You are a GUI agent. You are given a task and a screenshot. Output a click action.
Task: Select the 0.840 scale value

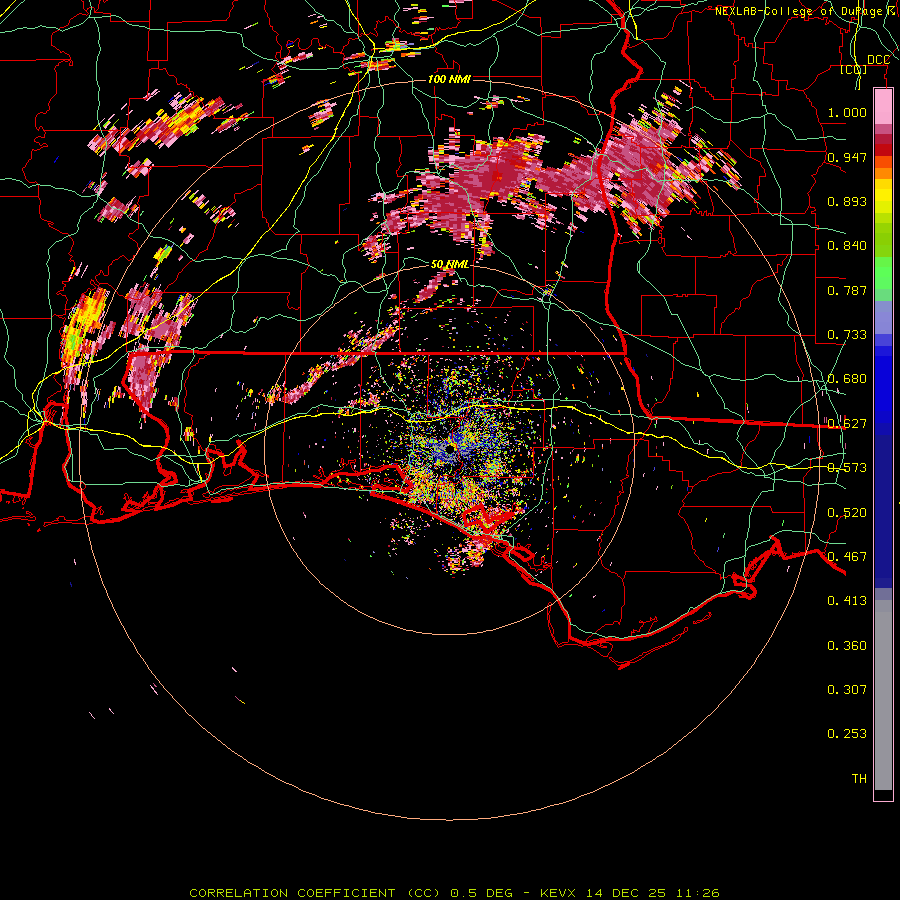click(x=847, y=246)
